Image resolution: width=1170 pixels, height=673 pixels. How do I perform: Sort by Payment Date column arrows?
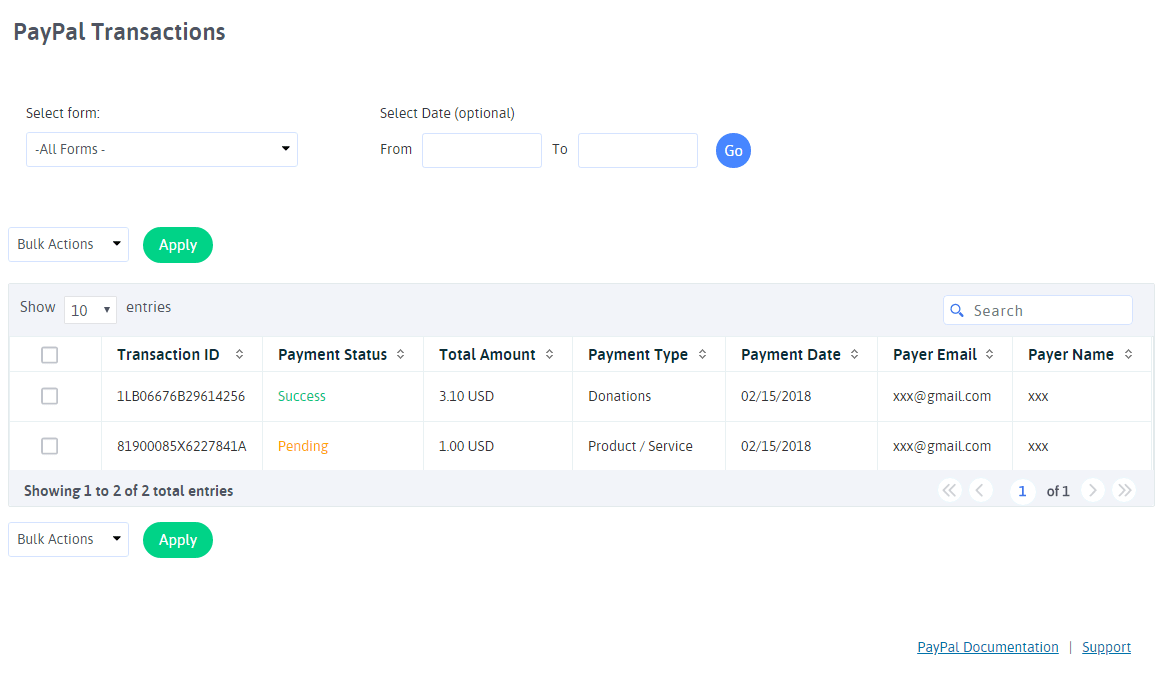point(854,354)
